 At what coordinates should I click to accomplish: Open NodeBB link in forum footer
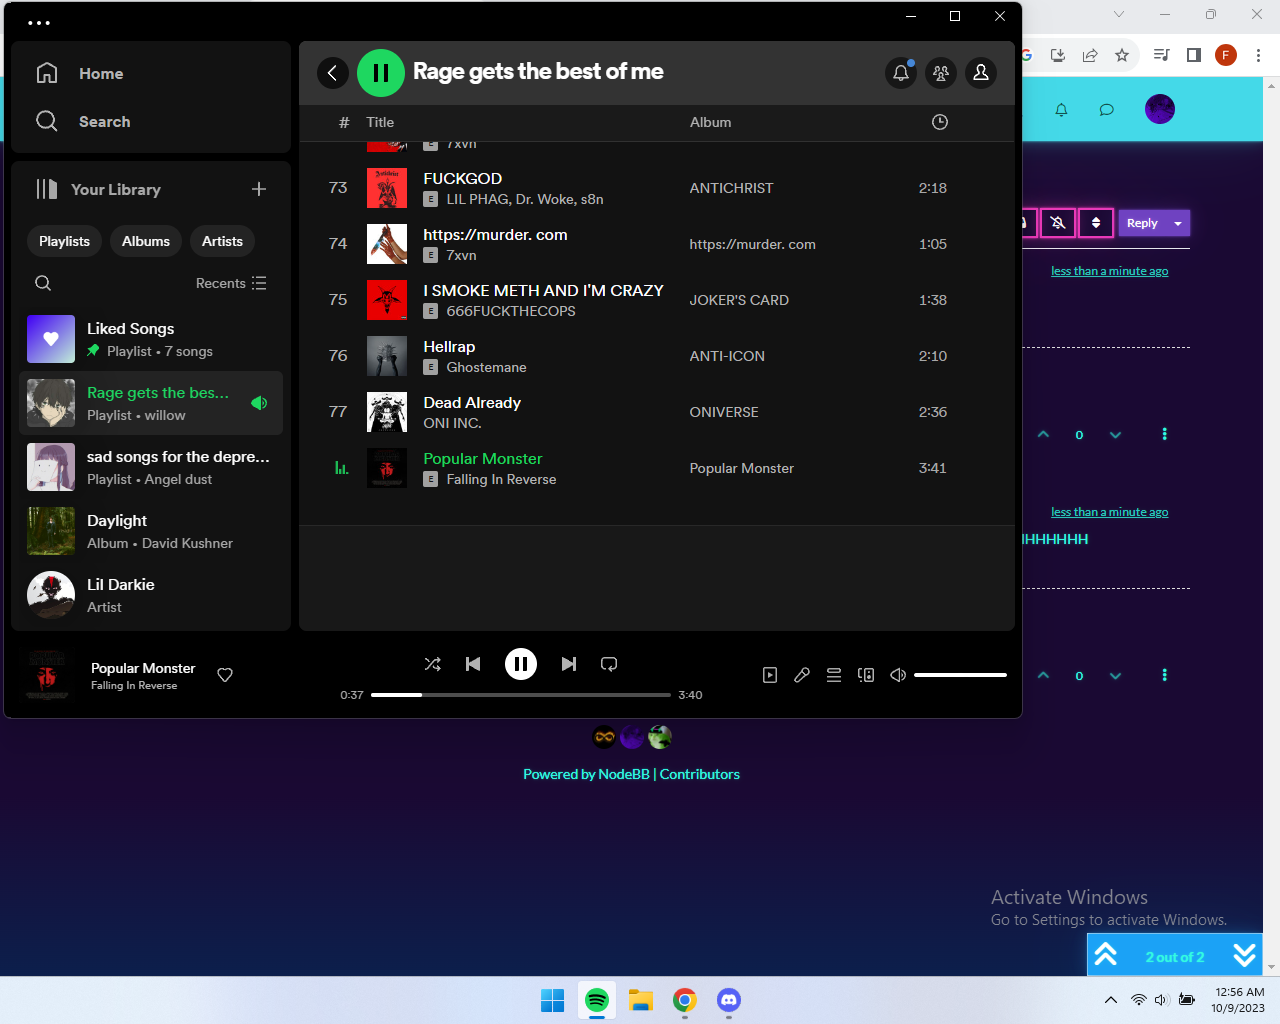pyautogui.click(x=624, y=774)
